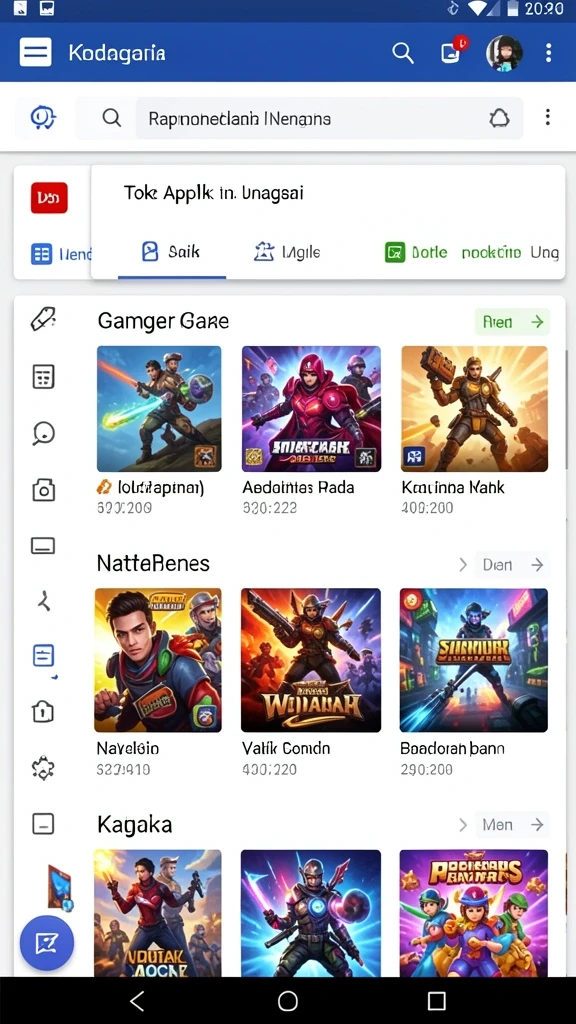Click the Gamger Gare section heading
Viewport: 576px width, 1024px height.
tap(163, 321)
